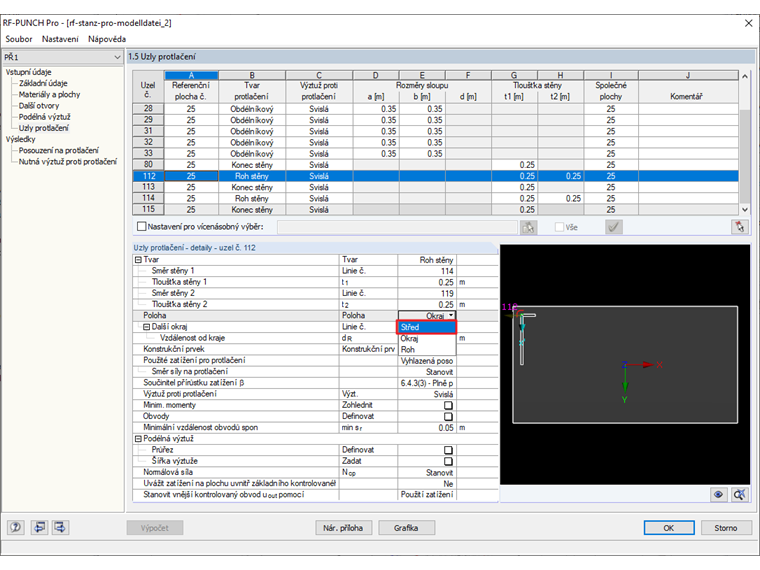This screenshot has height=570, width=760.
Task: Open the Soubor menu
Action: [x=19, y=39]
